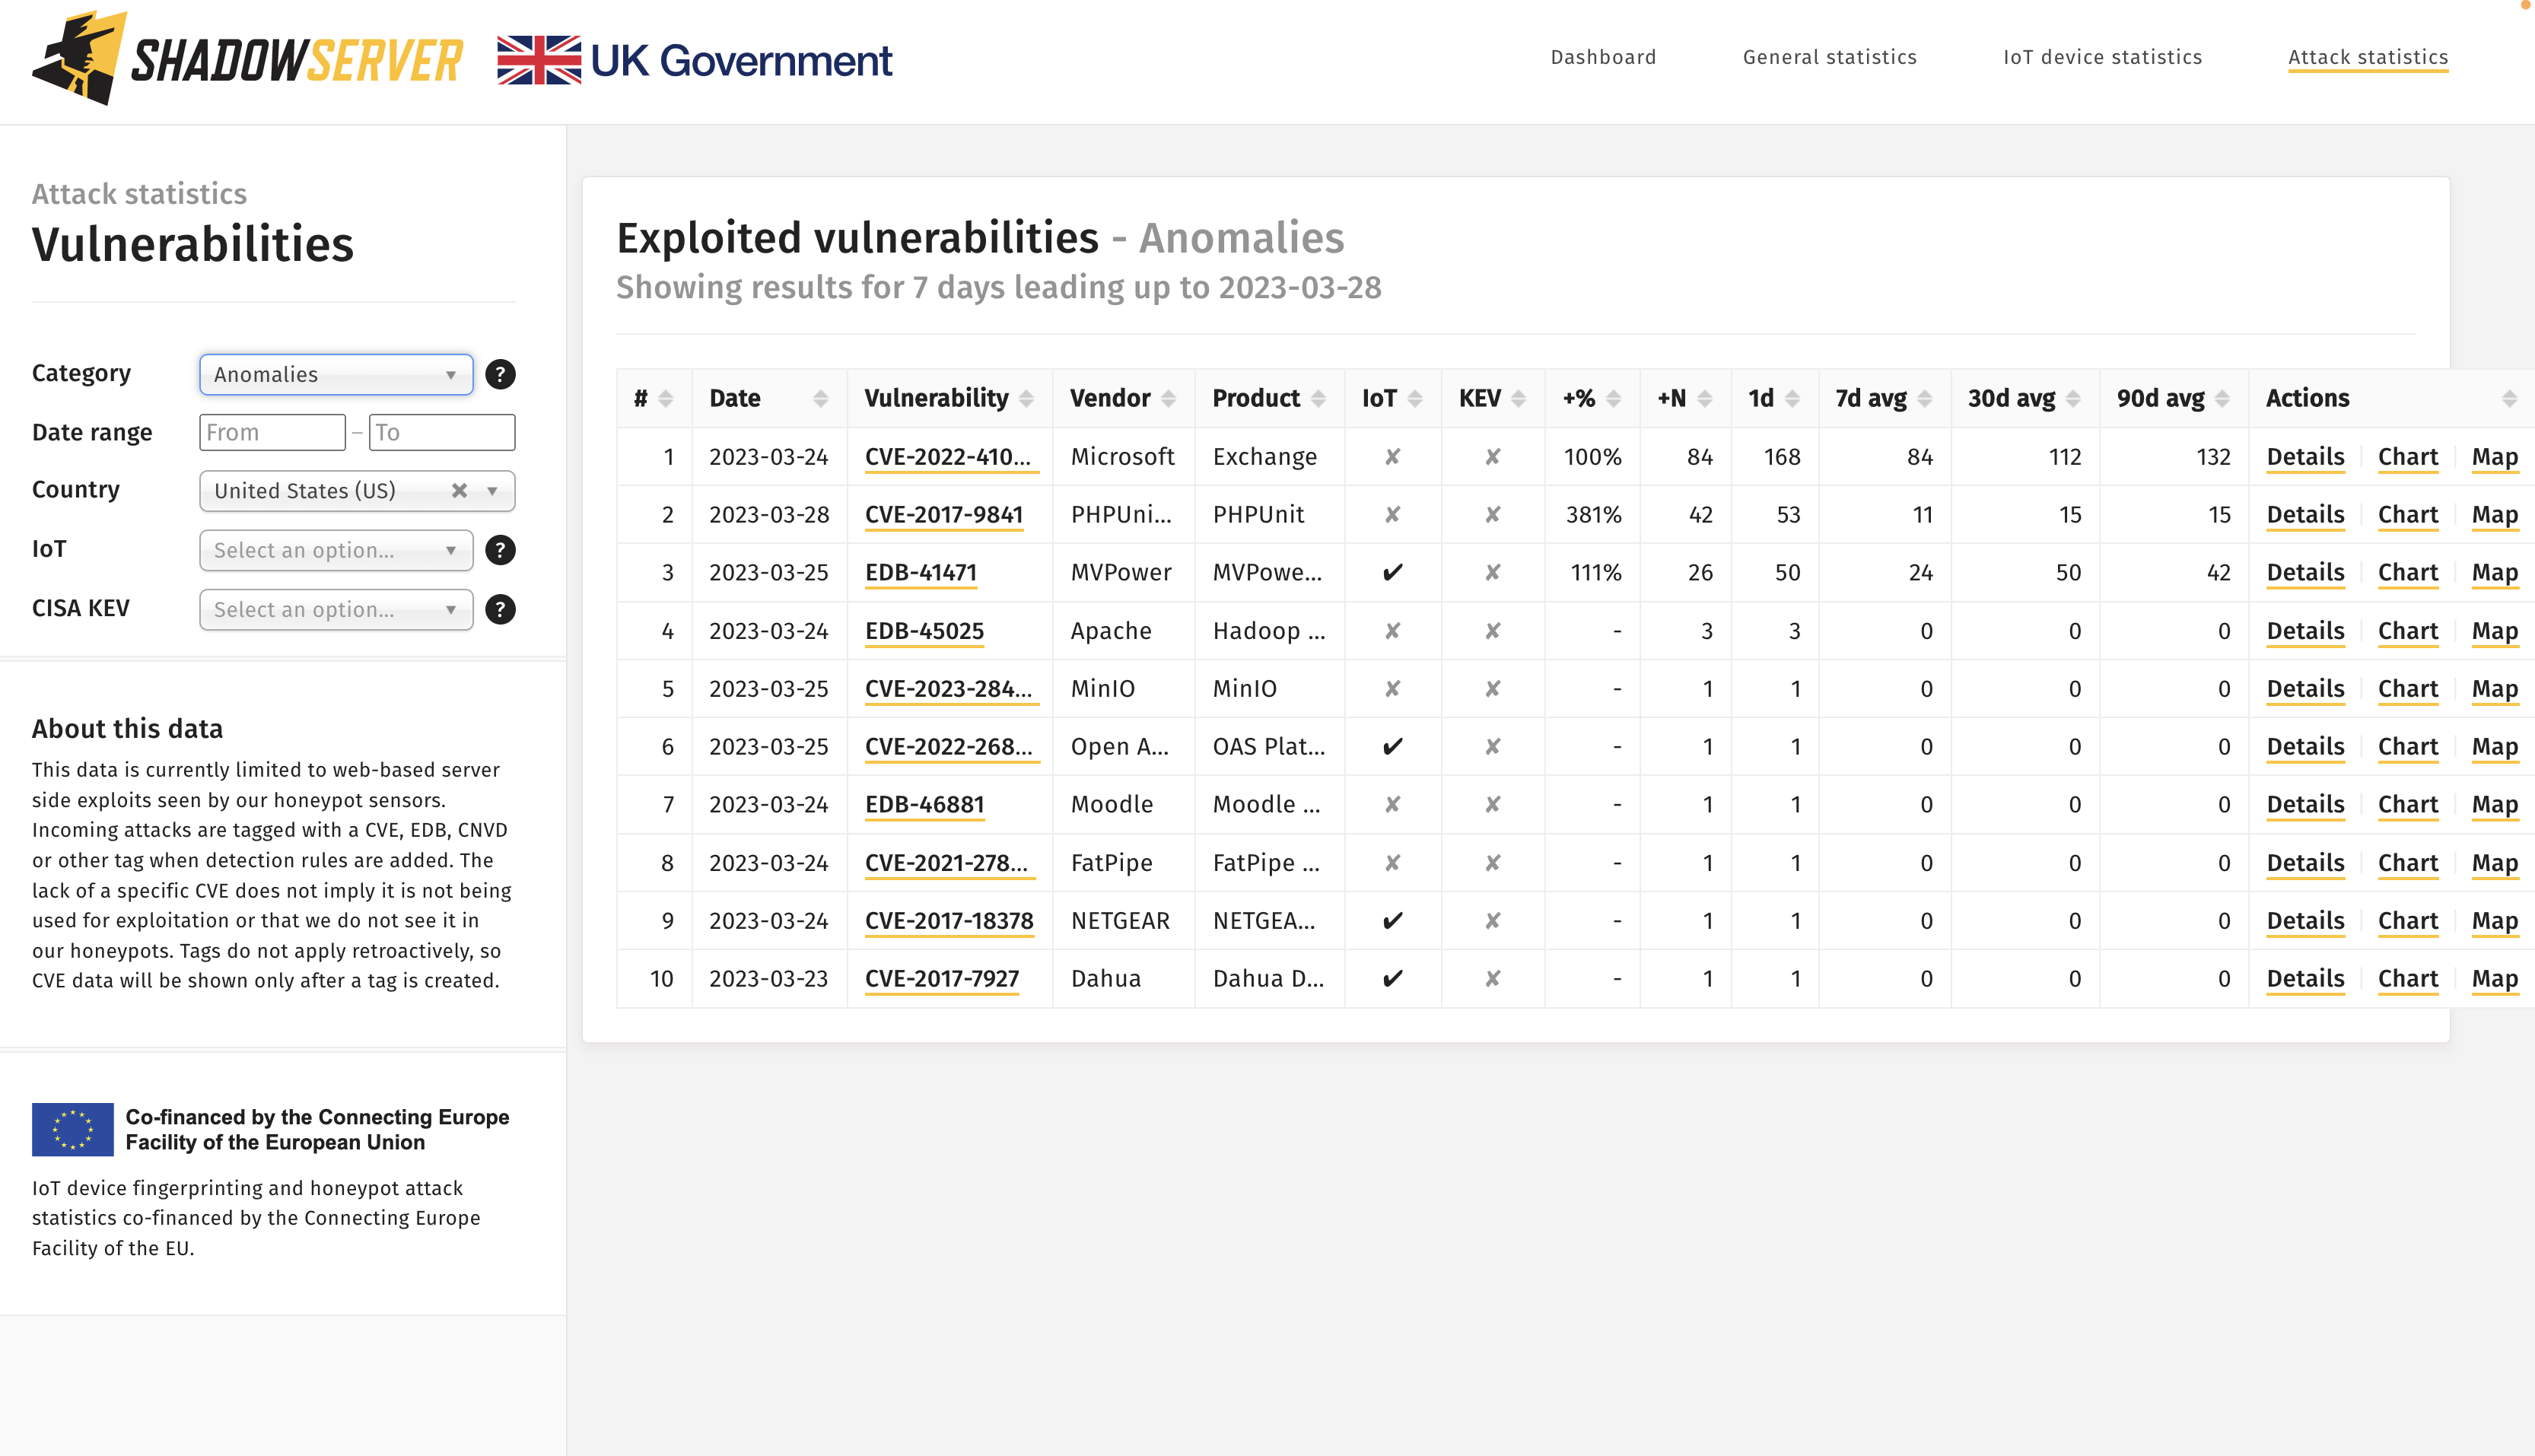Sort by Actions column arrows
The height and width of the screenshot is (1456, 2535).
pyautogui.click(x=2509, y=398)
